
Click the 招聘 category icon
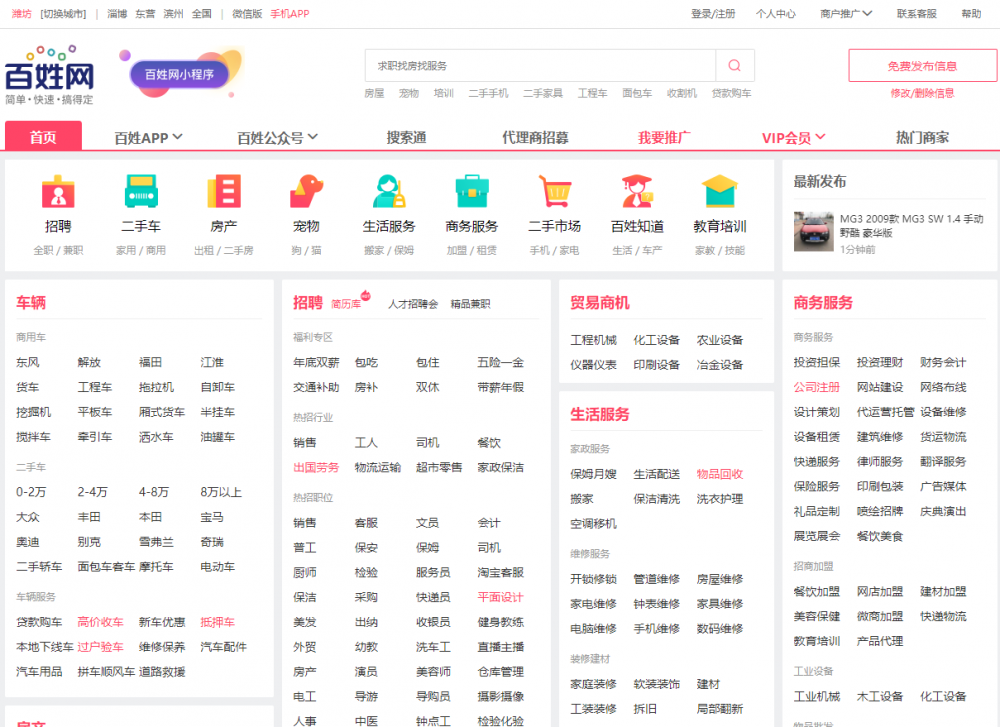pyautogui.click(x=58, y=191)
